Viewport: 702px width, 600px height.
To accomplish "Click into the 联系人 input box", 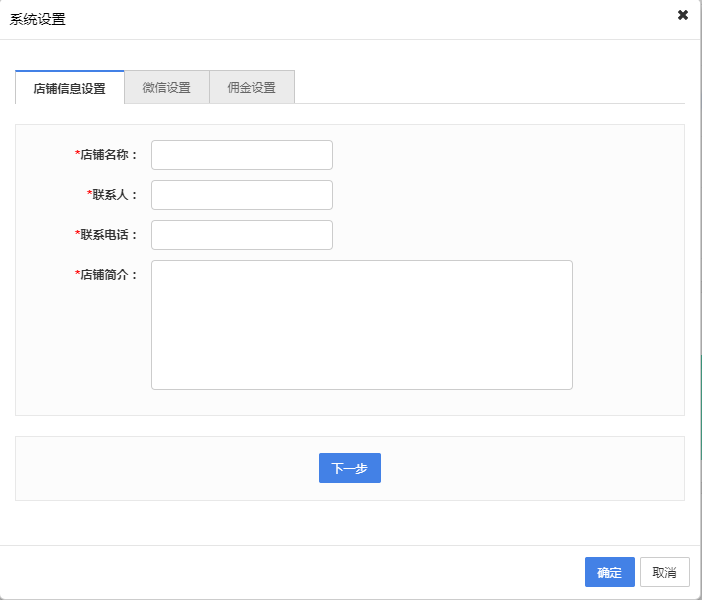I will (x=241, y=195).
